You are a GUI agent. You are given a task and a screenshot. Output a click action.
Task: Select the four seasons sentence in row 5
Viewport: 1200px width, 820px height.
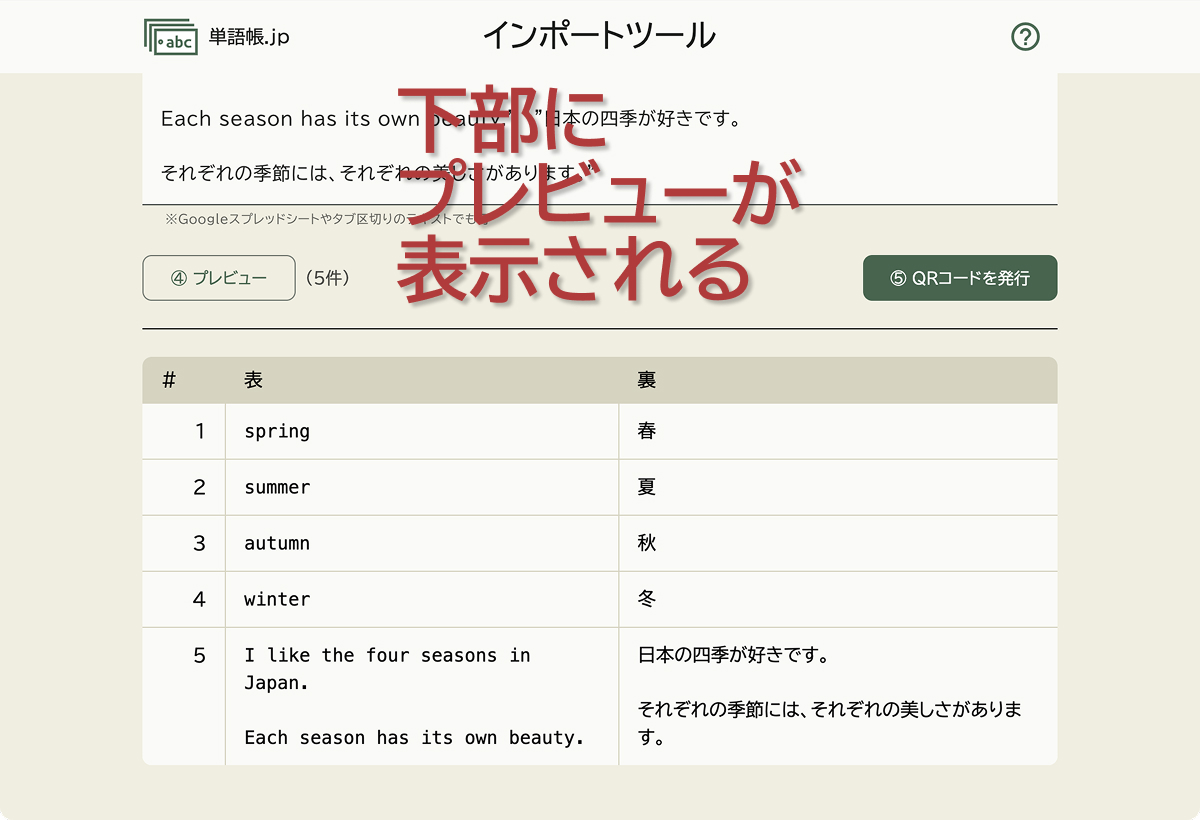pos(400,696)
